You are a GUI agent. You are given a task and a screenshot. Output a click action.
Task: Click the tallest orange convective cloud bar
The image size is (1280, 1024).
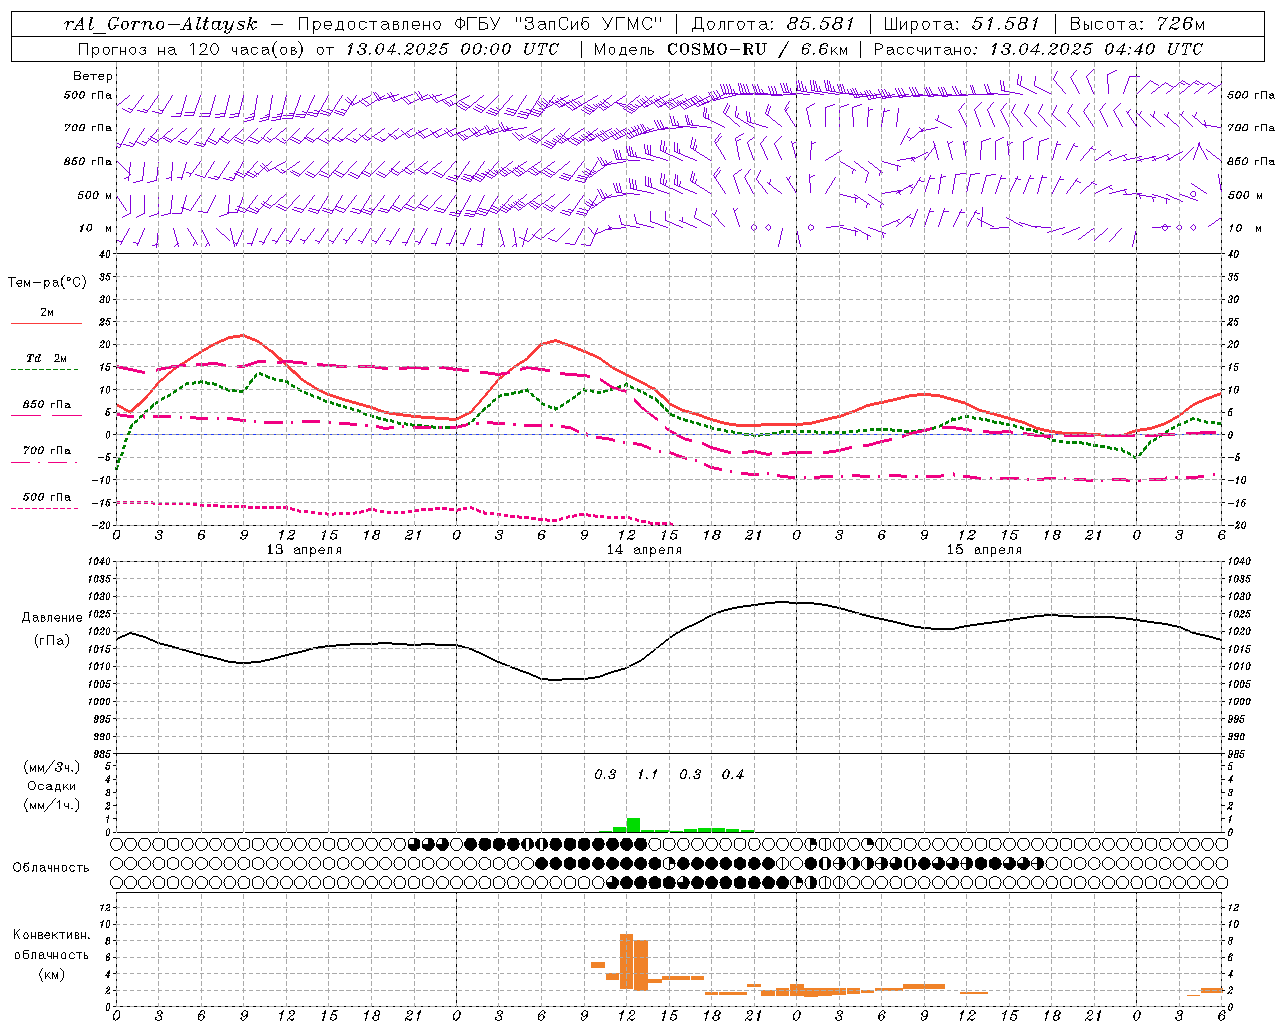pos(627,962)
